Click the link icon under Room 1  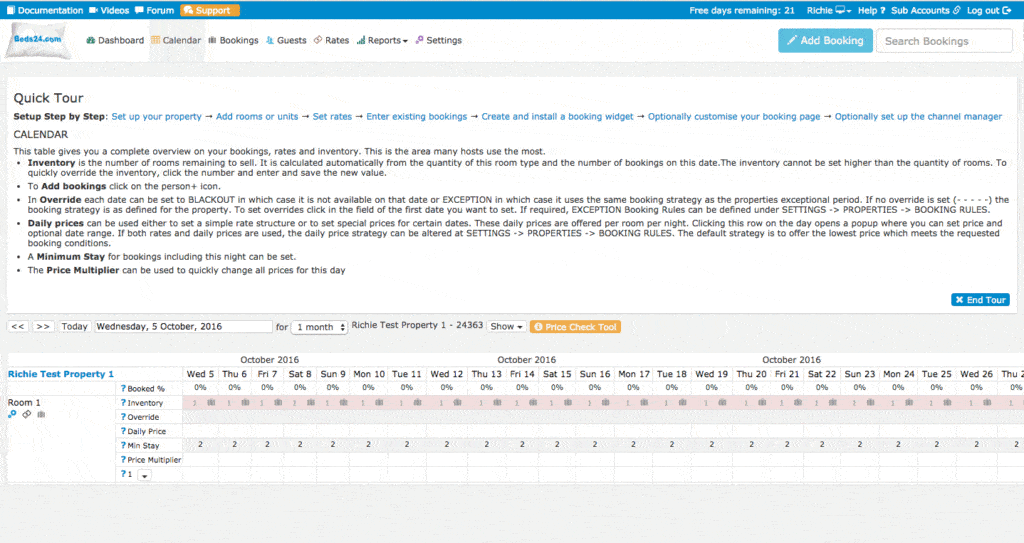[x=26, y=414]
